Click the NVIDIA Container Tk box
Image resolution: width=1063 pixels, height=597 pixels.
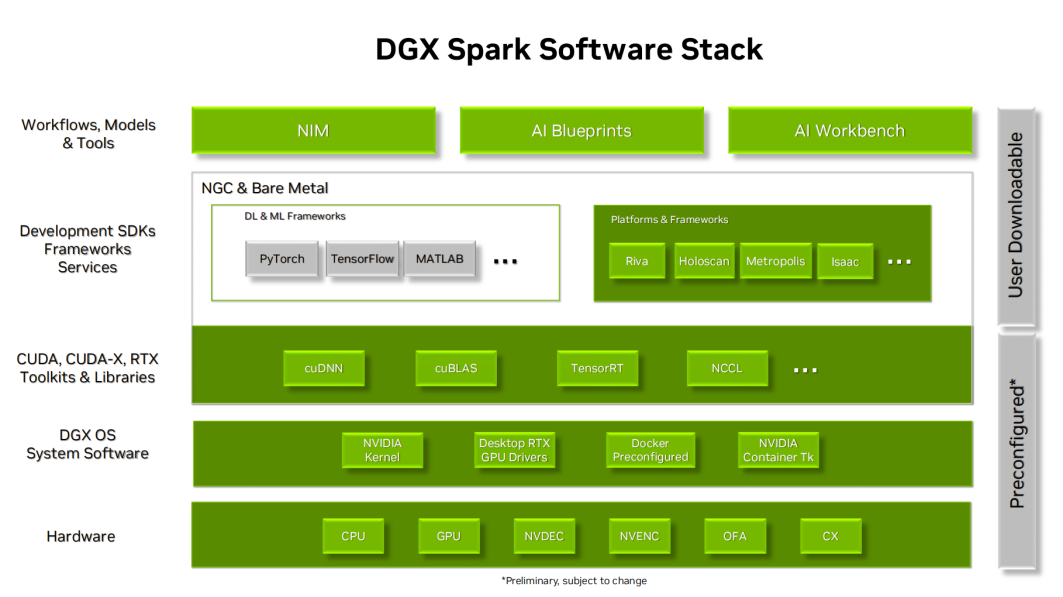[x=778, y=450]
